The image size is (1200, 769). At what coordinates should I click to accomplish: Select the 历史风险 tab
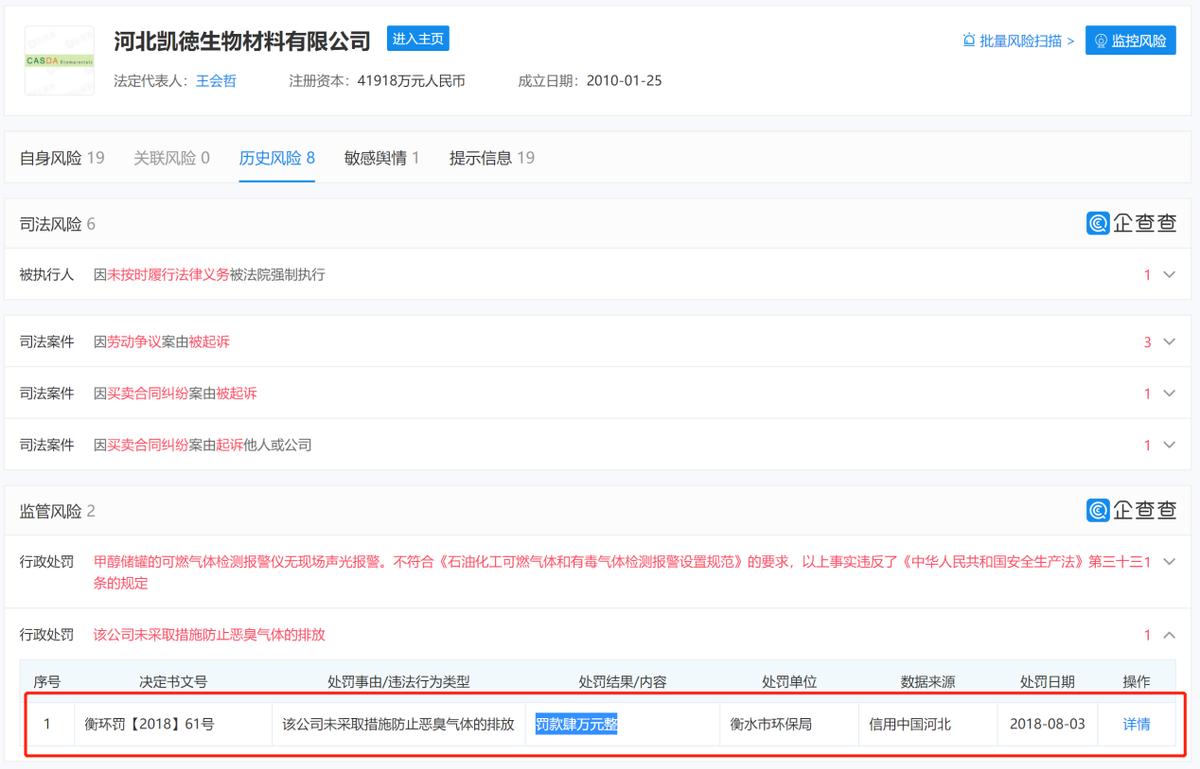(277, 158)
